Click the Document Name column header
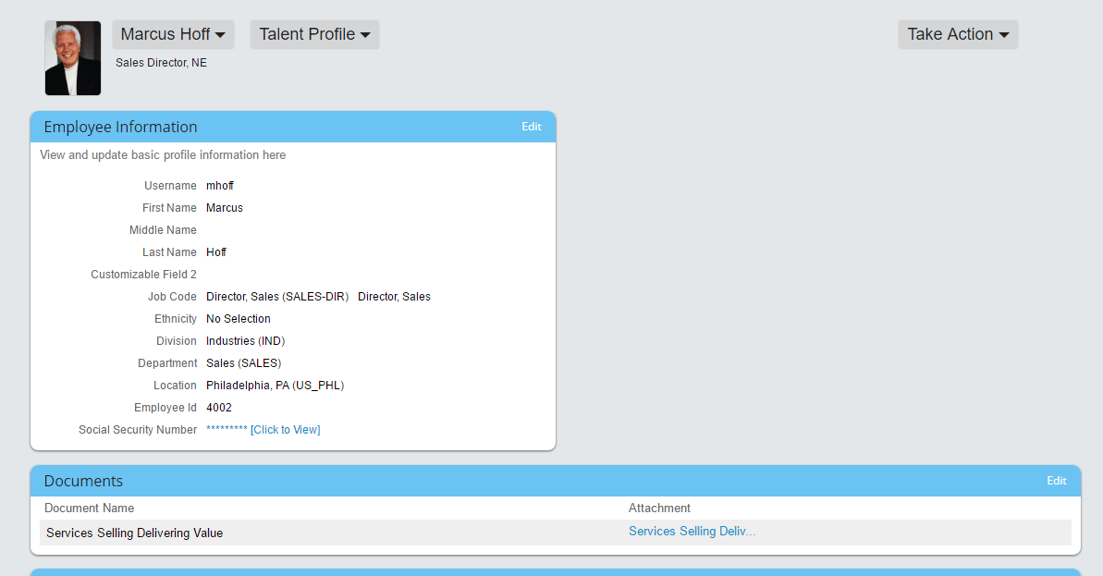Image resolution: width=1103 pixels, height=576 pixels. pos(89,507)
